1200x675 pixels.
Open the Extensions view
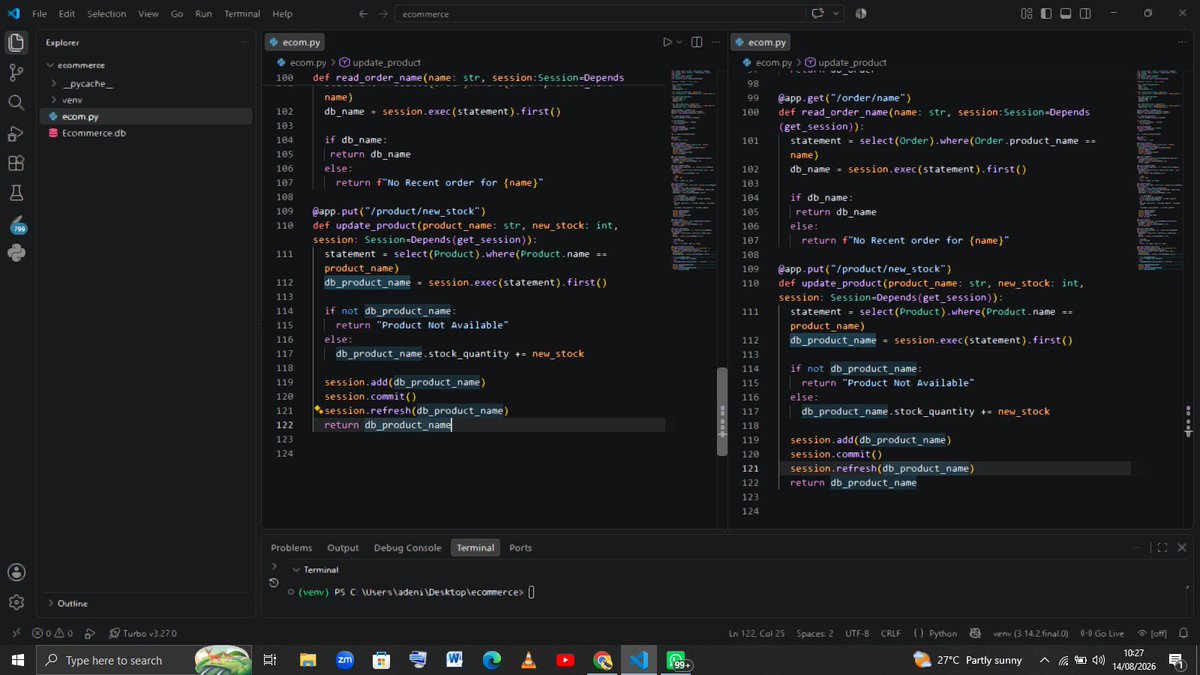[x=16, y=163]
